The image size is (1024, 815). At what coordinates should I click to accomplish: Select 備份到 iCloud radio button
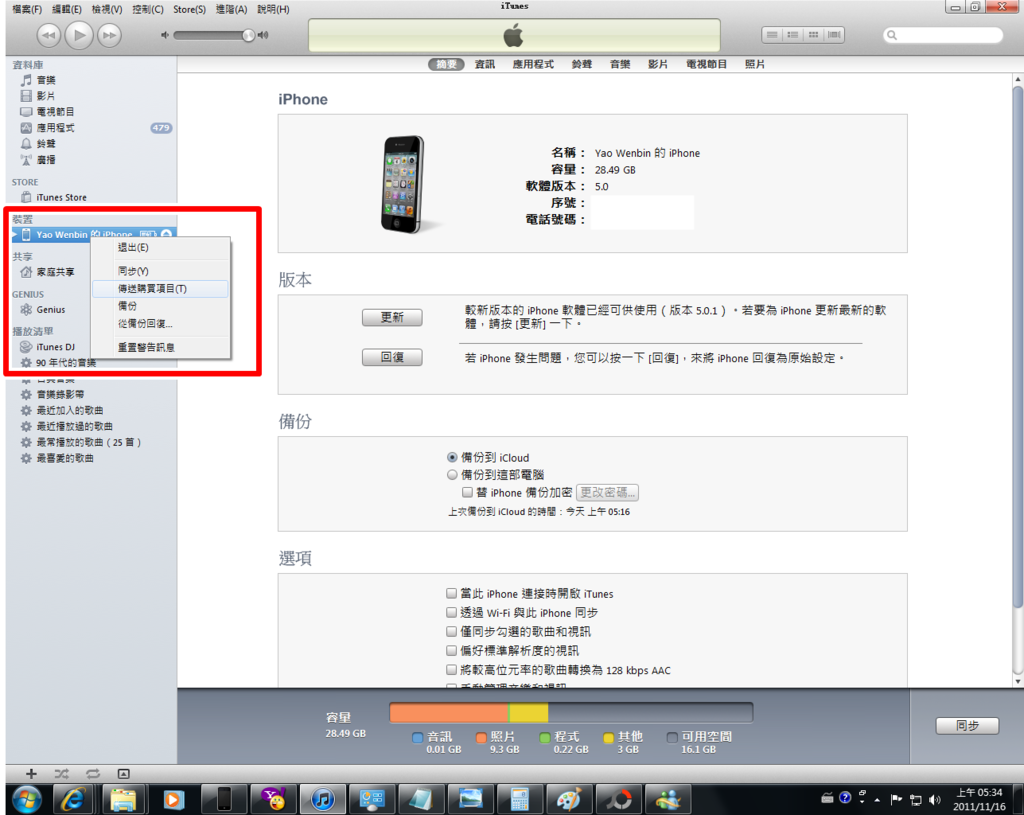(452, 457)
